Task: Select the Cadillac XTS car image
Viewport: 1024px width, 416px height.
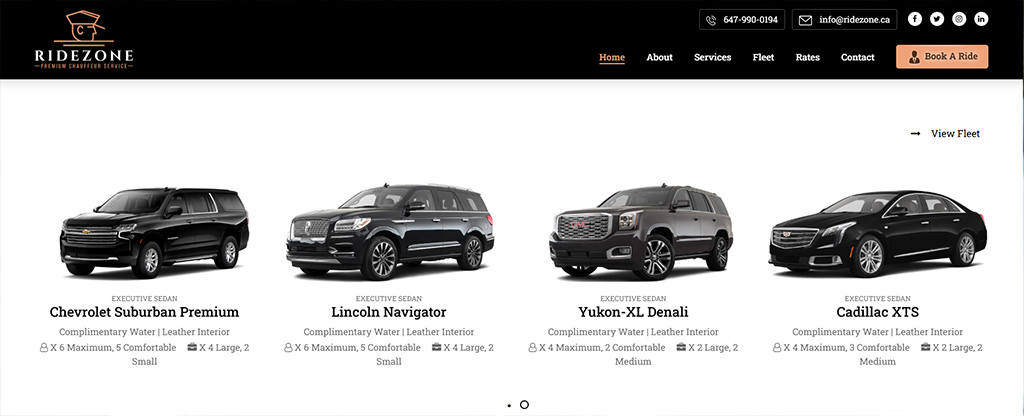Action: pyautogui.click(x=878, y=234)
